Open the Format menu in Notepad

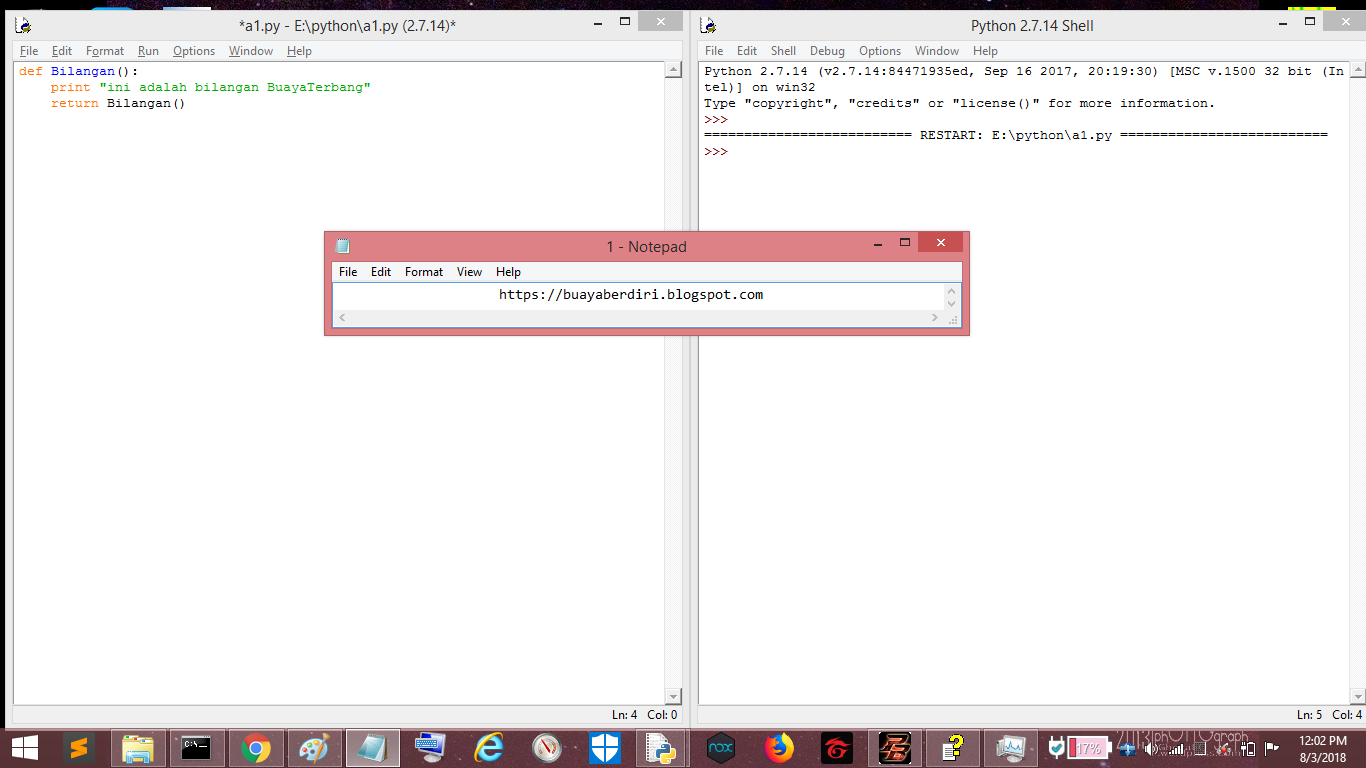click(x=424, y=271)
